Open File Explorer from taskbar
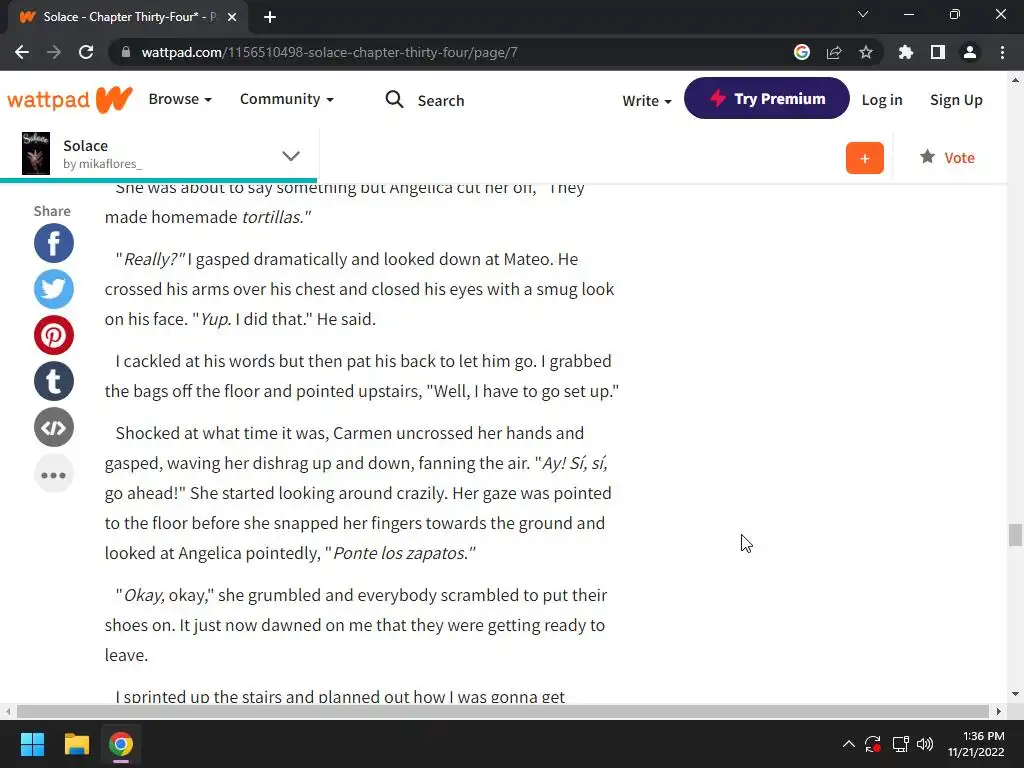 (x=76, y=744)
